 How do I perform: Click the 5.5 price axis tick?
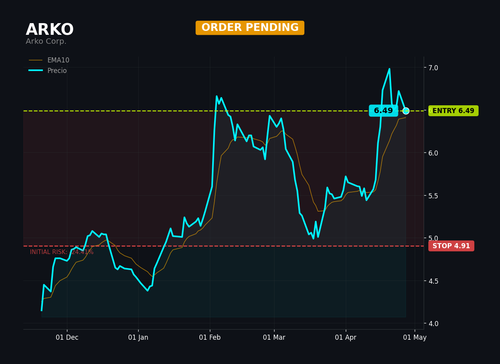(x=433, y=196)
